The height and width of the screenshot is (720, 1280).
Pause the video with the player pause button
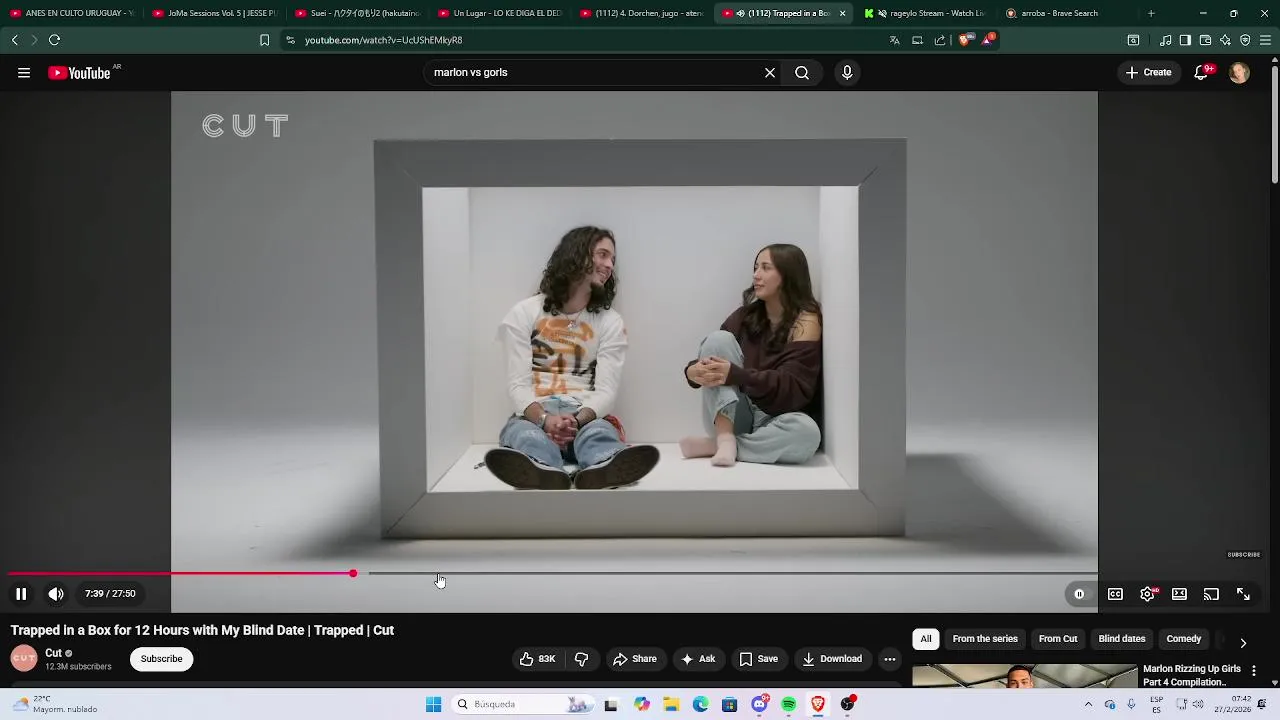point(21,594)
